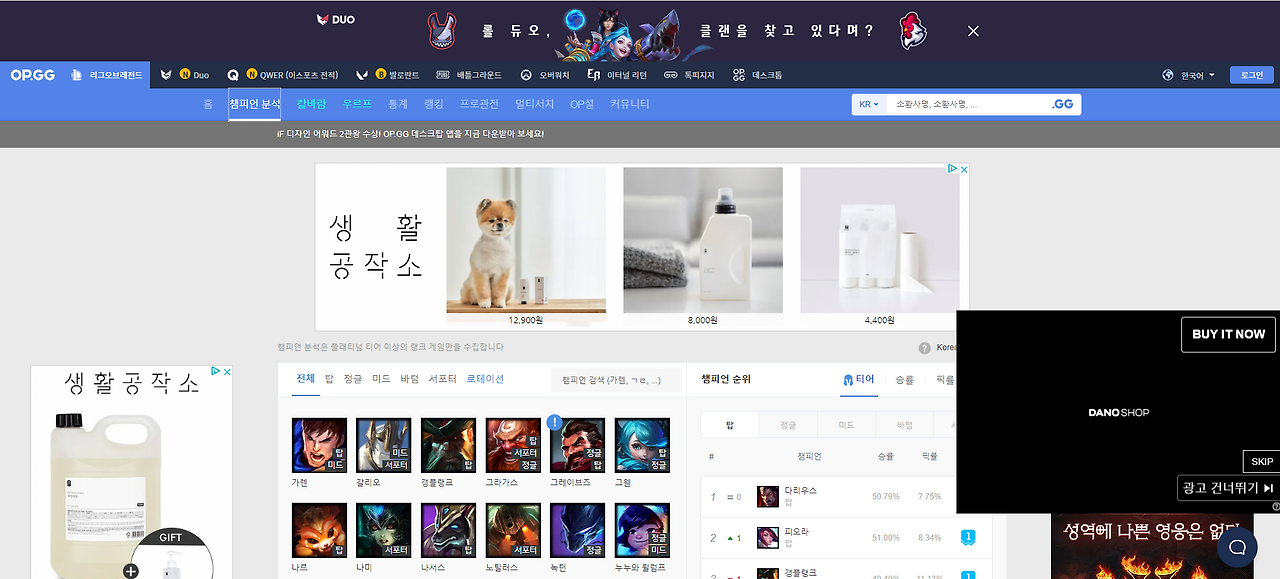Screen dimensions: 1280x579
Task: Filter champions by 바텀 position
Action: 409,379
